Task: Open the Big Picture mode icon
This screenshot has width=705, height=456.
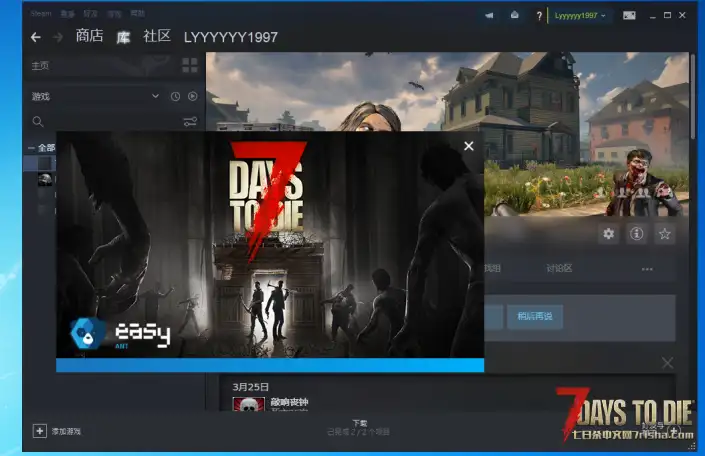Action: [629, 16]
